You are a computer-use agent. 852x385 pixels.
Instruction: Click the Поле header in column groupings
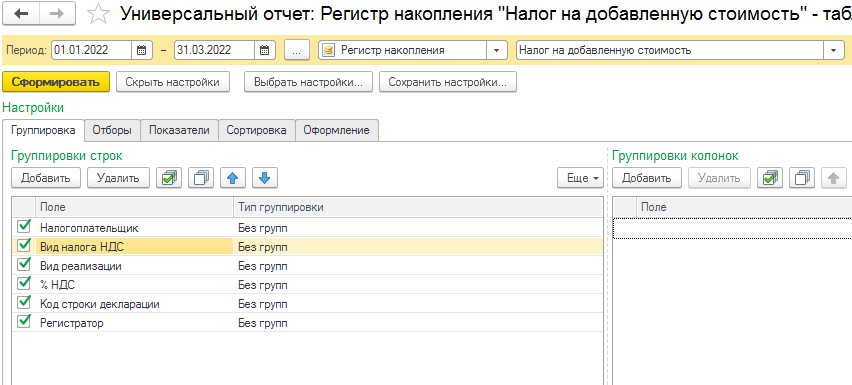(x=744, y=207)
